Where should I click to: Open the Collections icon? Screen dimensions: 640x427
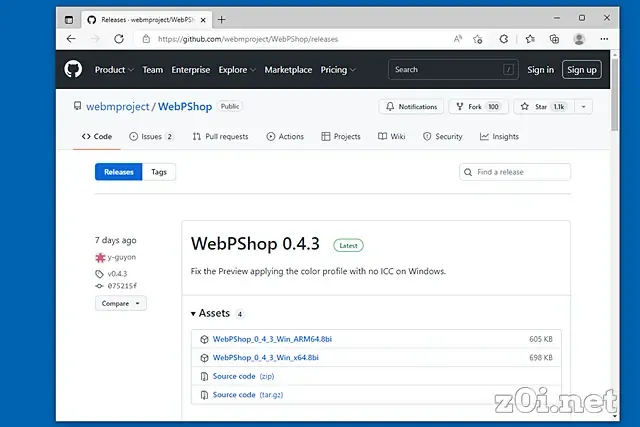(x=554, y=39)
